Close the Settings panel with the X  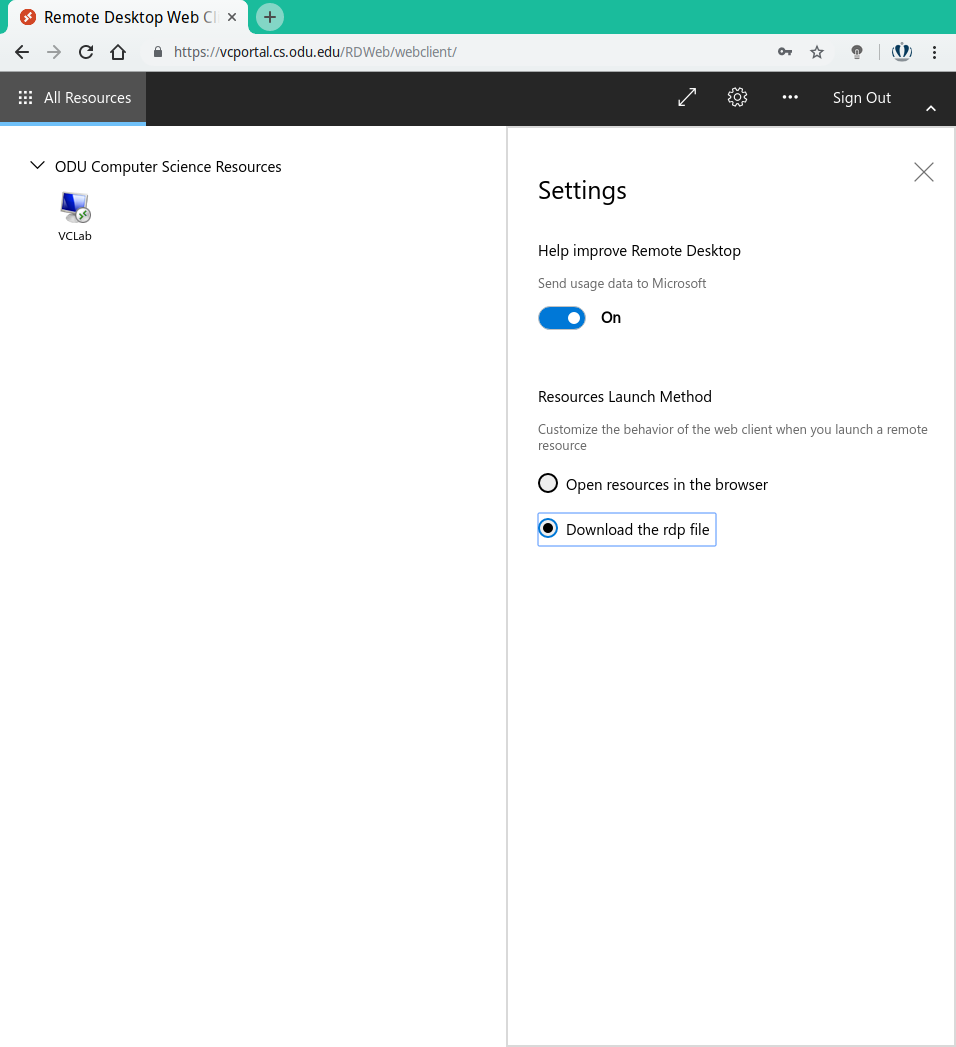point(923,172)
